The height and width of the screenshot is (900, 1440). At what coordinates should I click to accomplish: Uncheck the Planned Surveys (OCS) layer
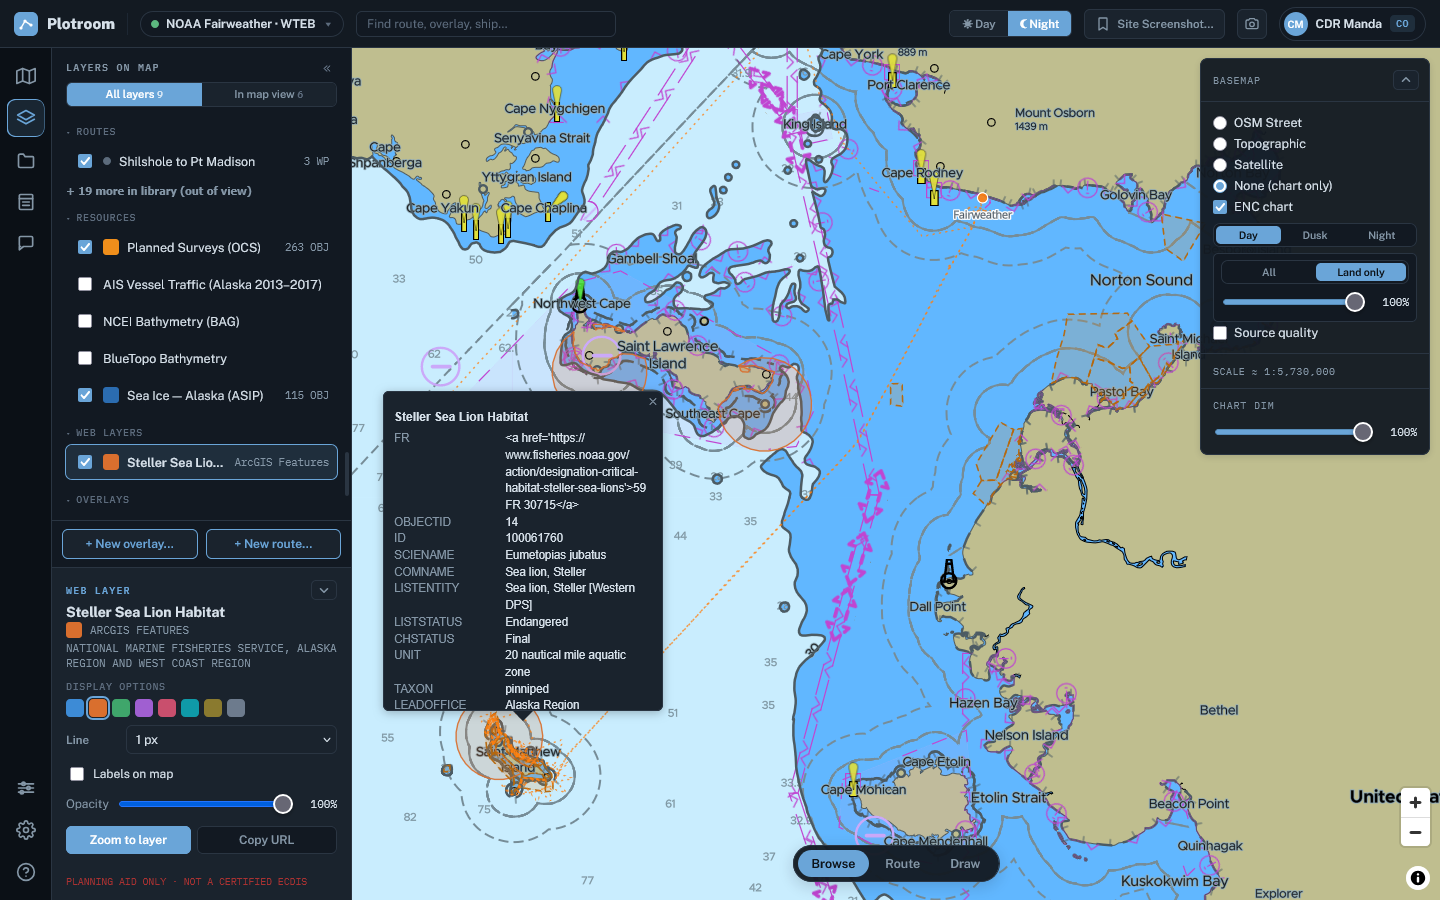click(x=85, y=247)
